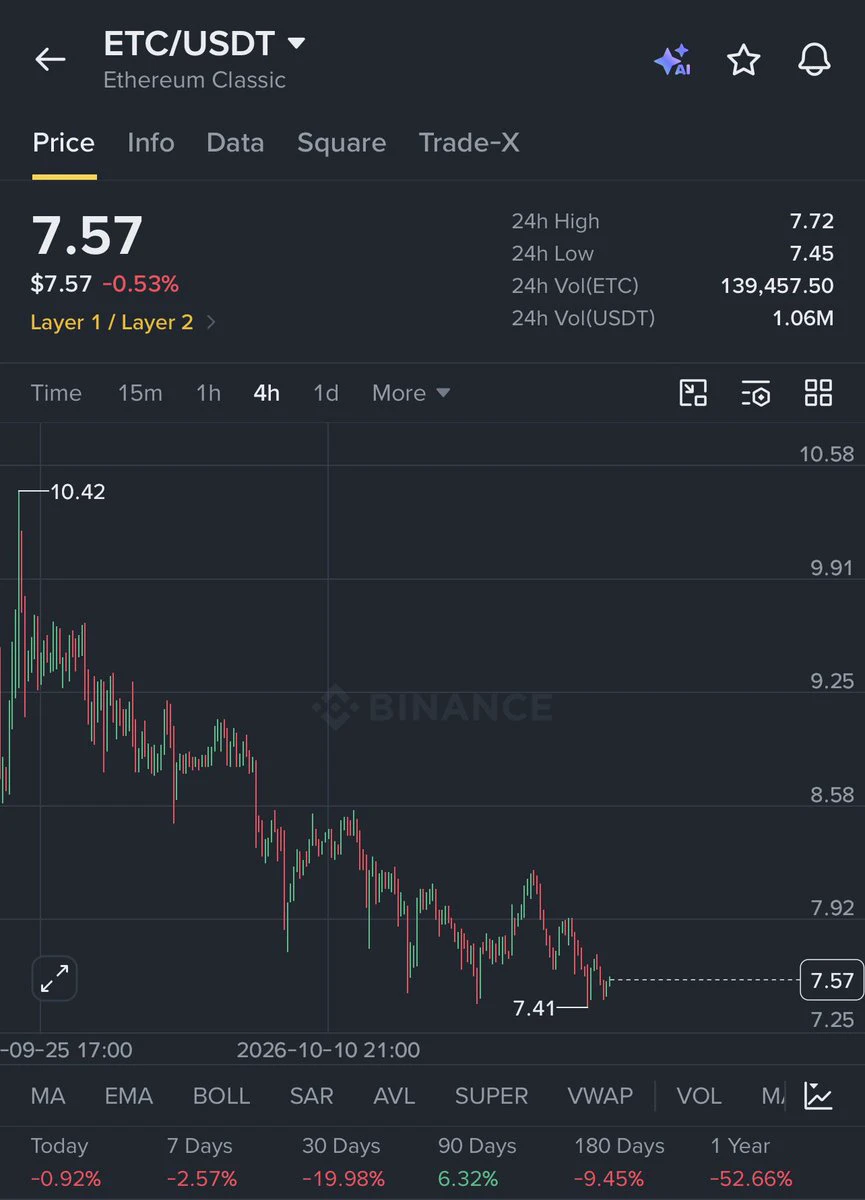Viewport: 865px width, 1200px height.
Task: Open Layer 1 / Layer 2 category
Action: coord(123,322)
